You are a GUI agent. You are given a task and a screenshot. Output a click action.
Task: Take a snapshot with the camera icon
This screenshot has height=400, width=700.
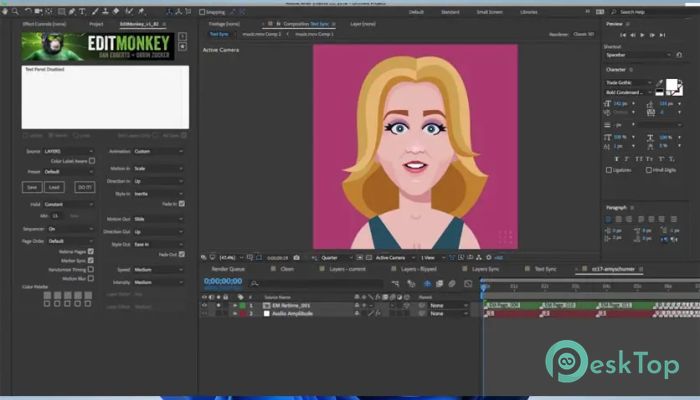point(296,258)
